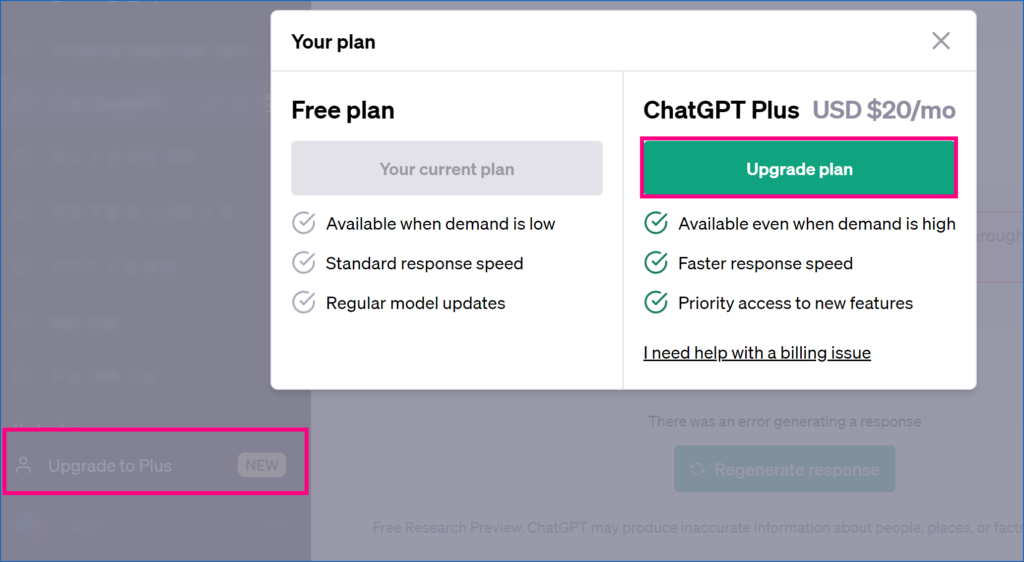Click checkmark beside Available even when demand is high

tap(656, 223)
